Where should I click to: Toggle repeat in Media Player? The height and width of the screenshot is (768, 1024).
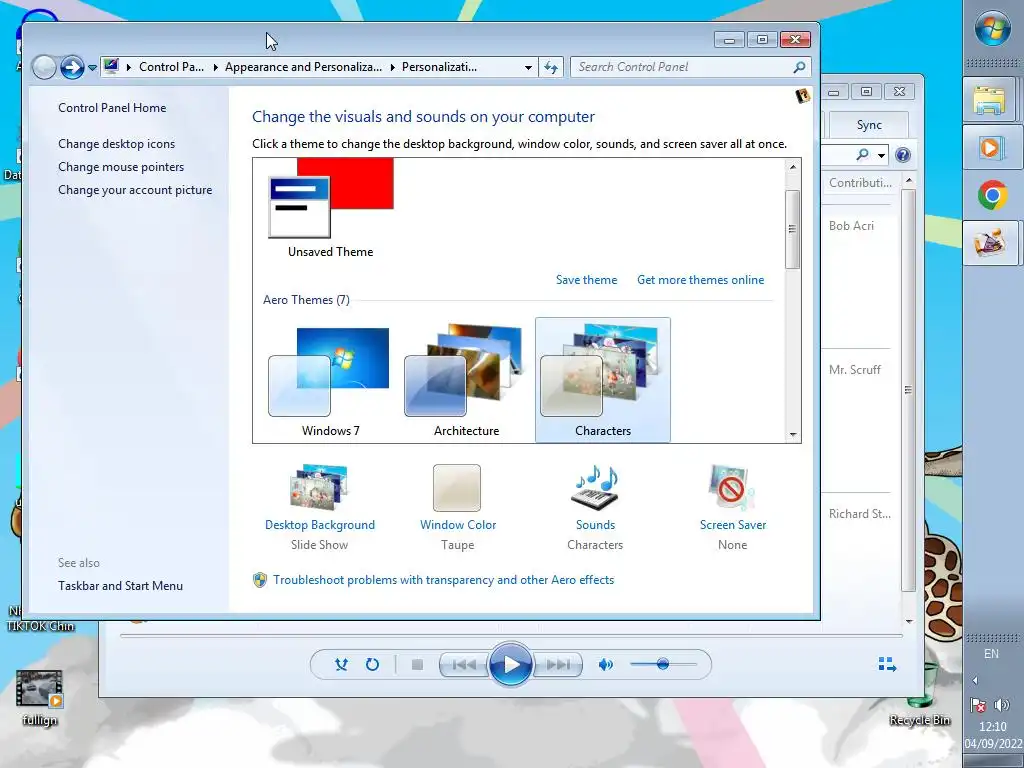tap(372, 665)
